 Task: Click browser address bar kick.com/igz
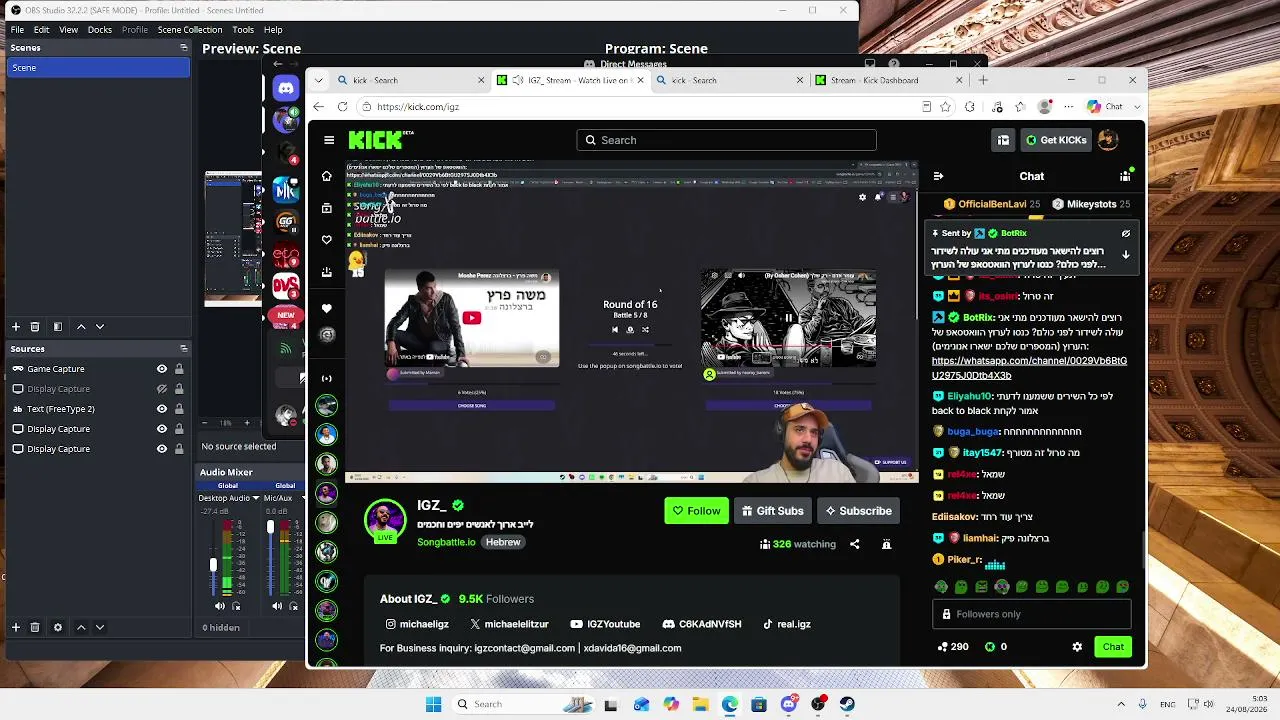[640, 107]
